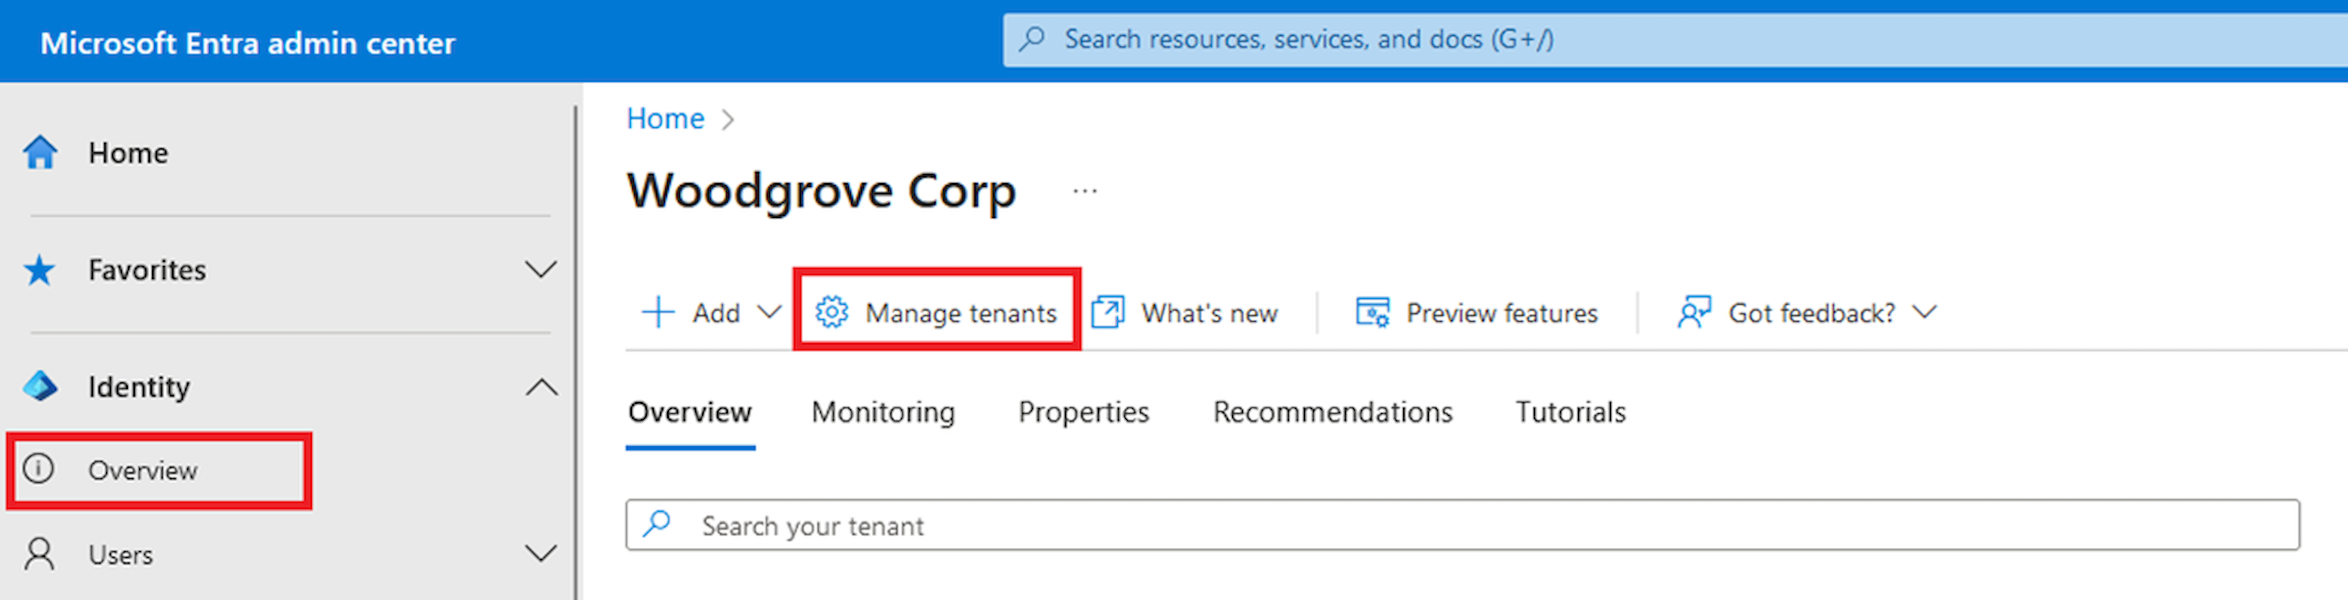Viewport: 2348px width, 600px height.
Task: Click the Got feedback person icon
Action: click(1694, 312)
